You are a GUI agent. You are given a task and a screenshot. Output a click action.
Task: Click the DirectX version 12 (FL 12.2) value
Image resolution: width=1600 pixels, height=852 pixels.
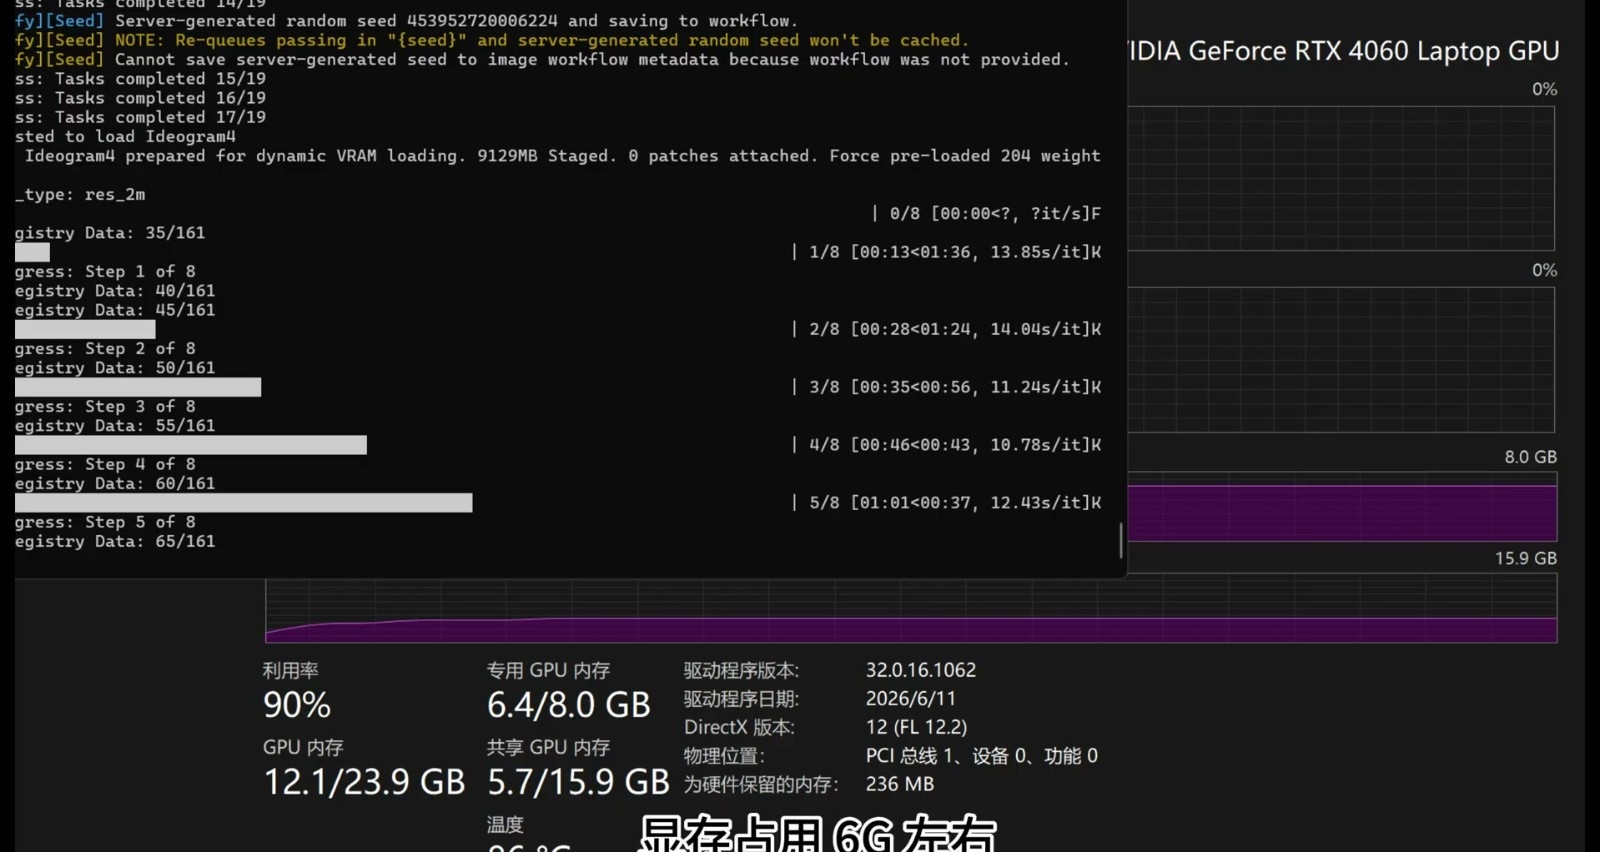pyautogui.click(x=917, y=727)
